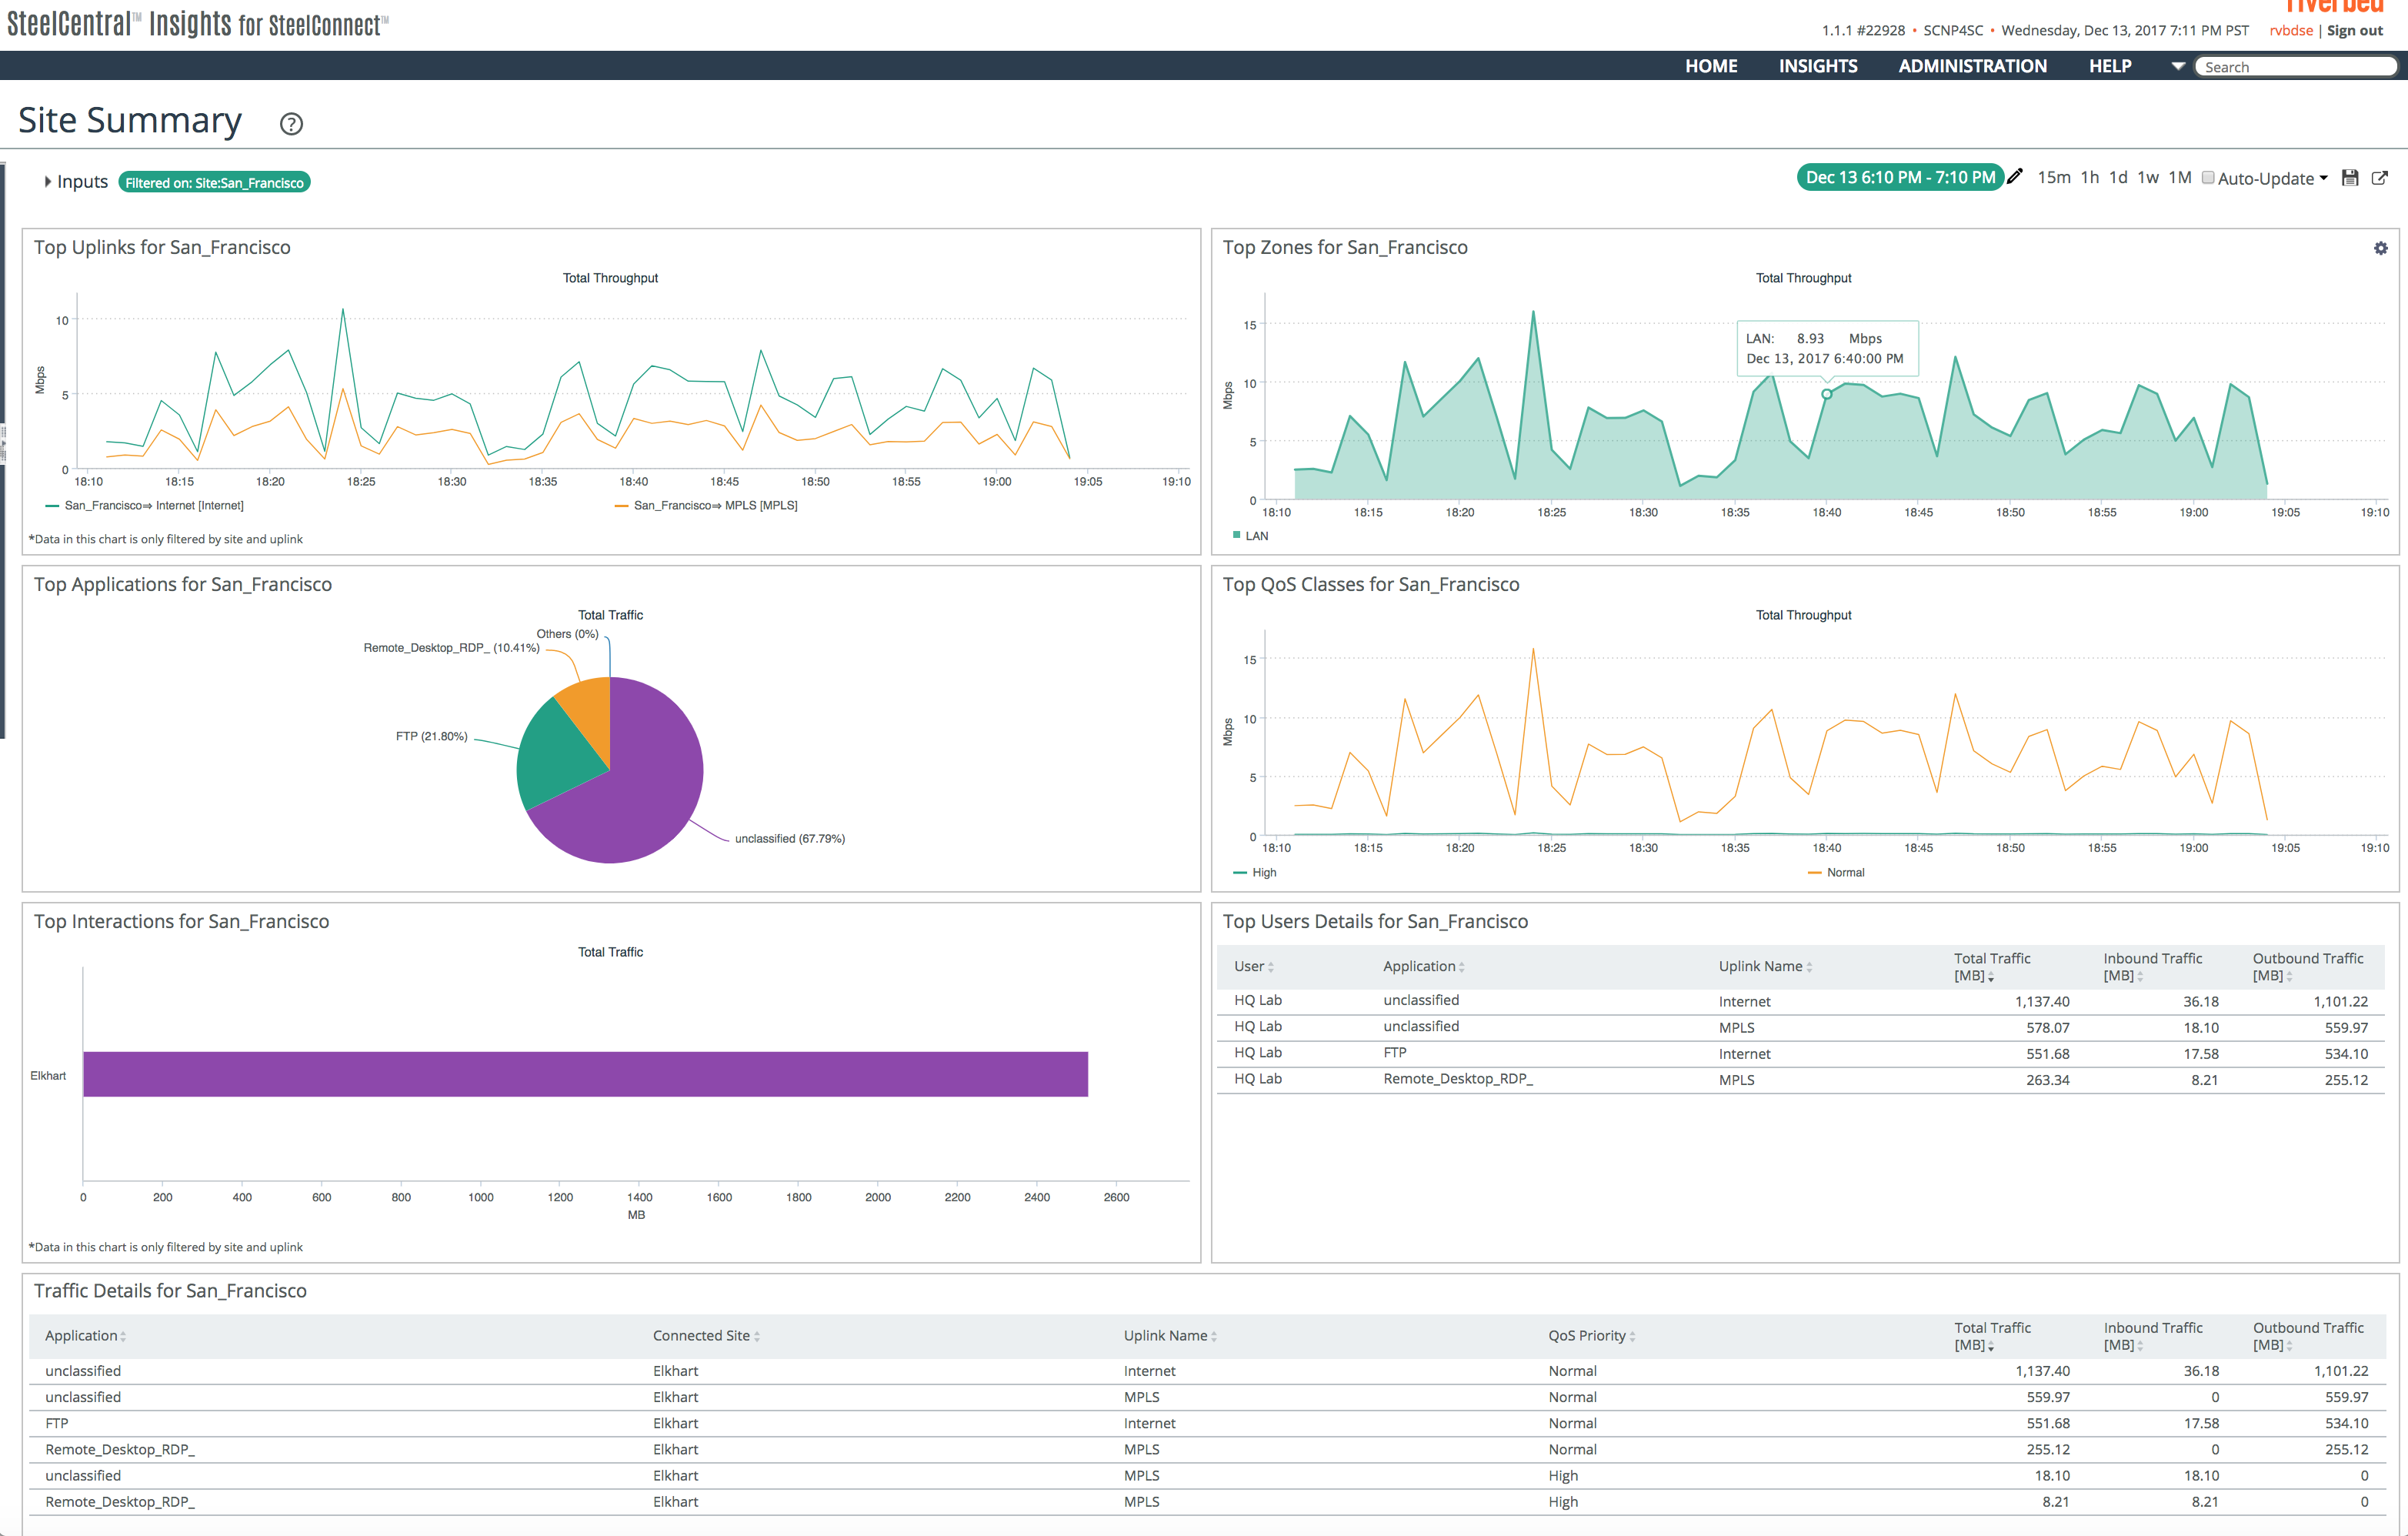
Task: Open the ADMINISTRATION menu
Action: click(x=1972, y=66)
